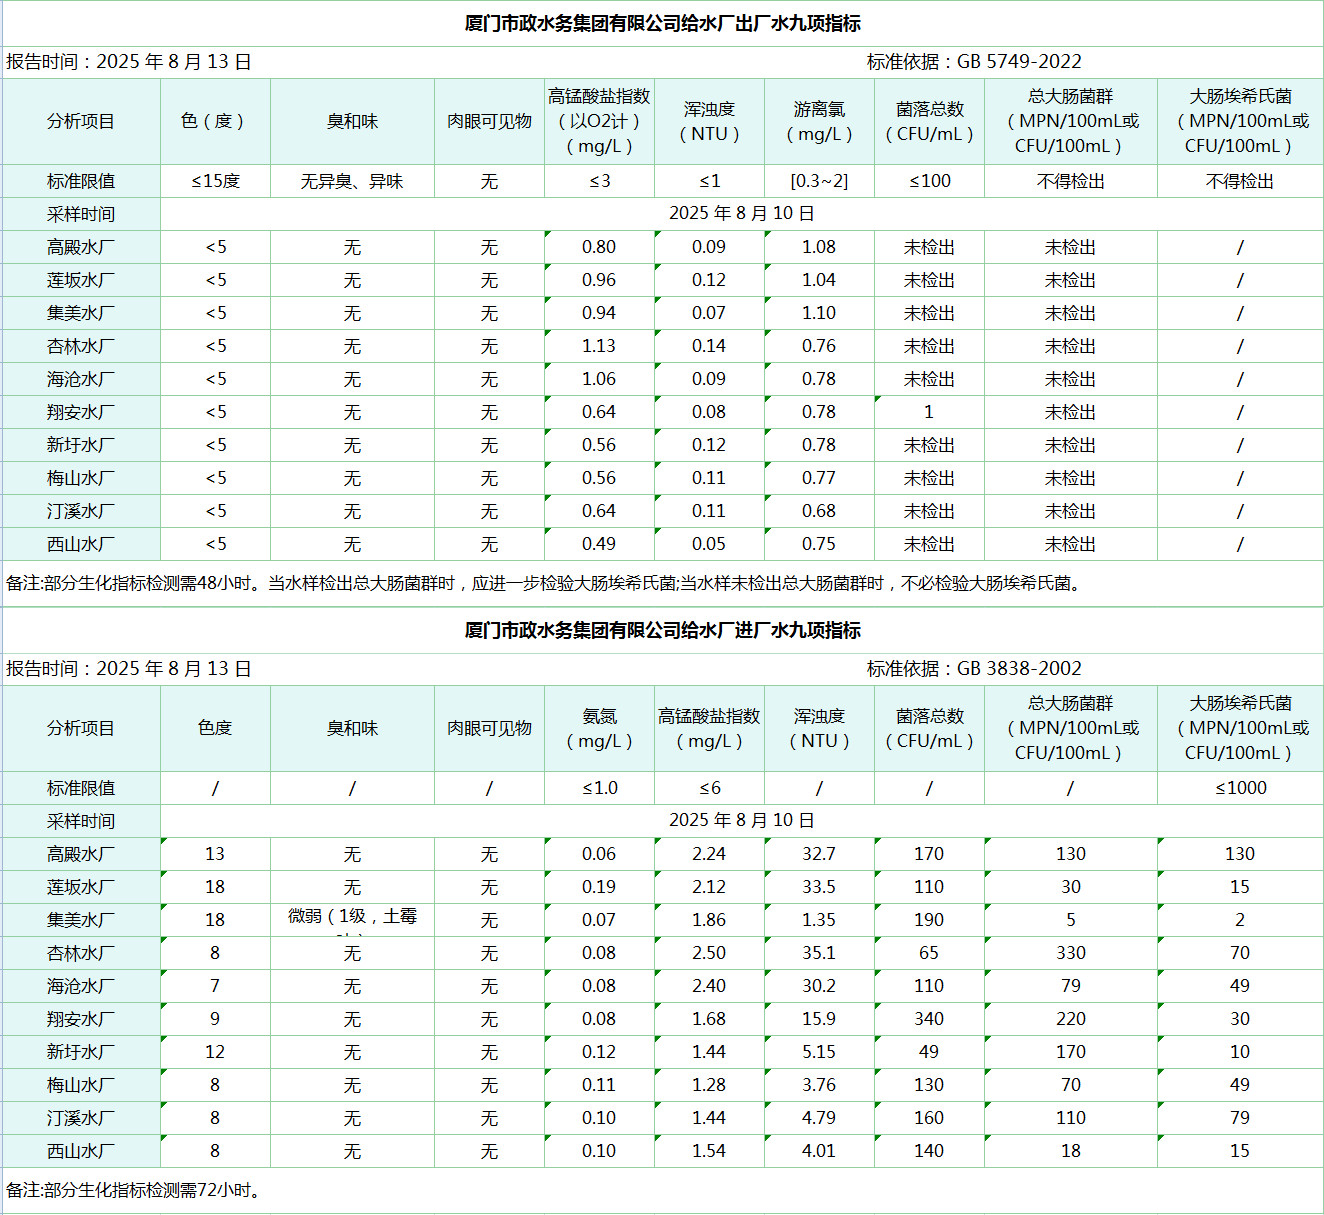Click the incoming water table title 进厂水九项指标

pyautogui.click(x=662, y=630)
